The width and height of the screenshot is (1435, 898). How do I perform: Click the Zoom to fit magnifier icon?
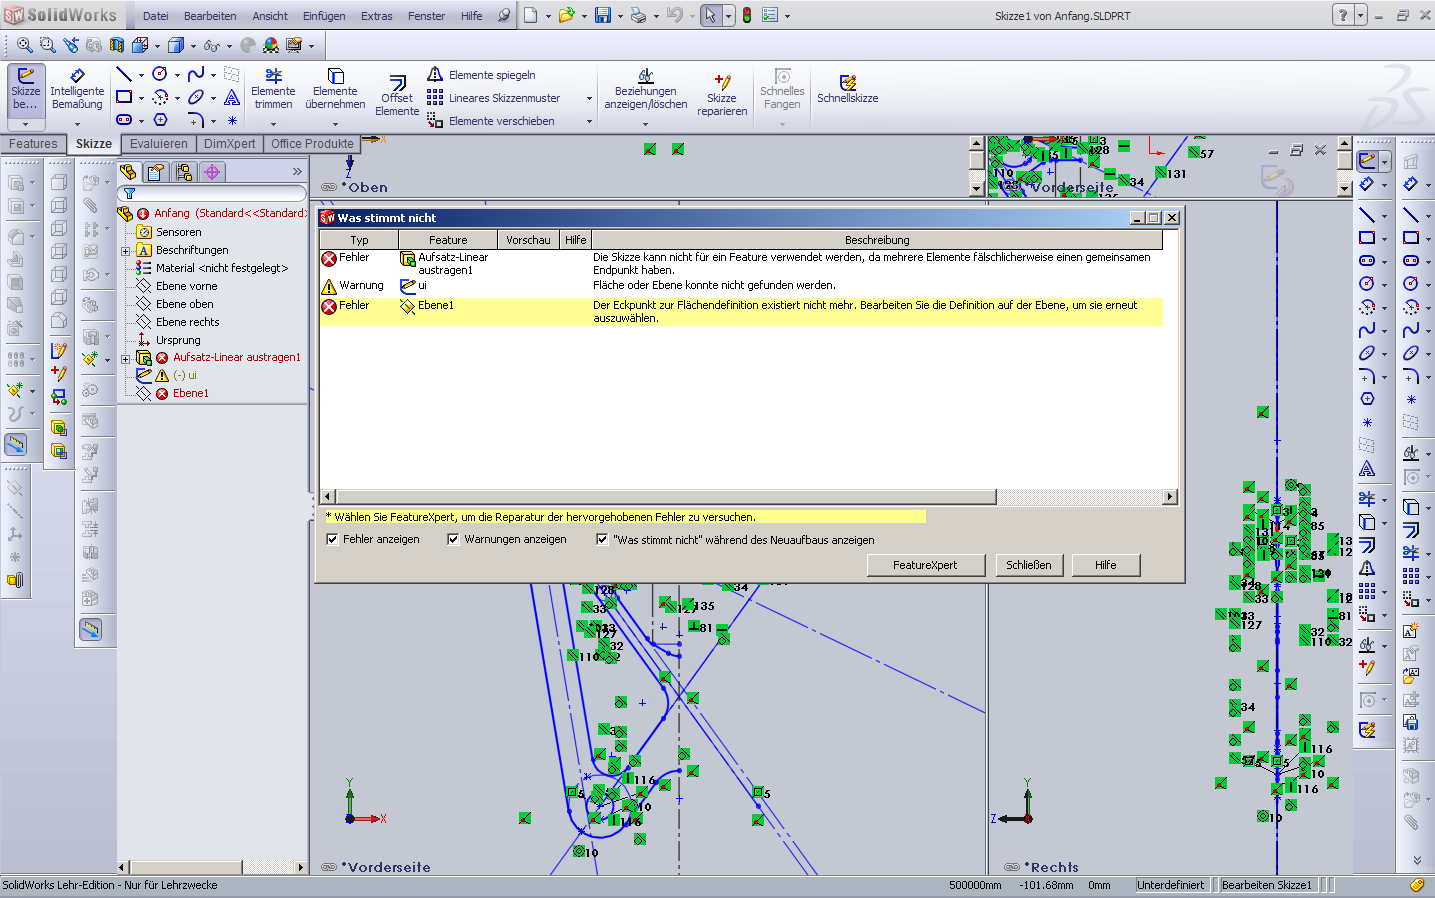click(x=25, y=45)
